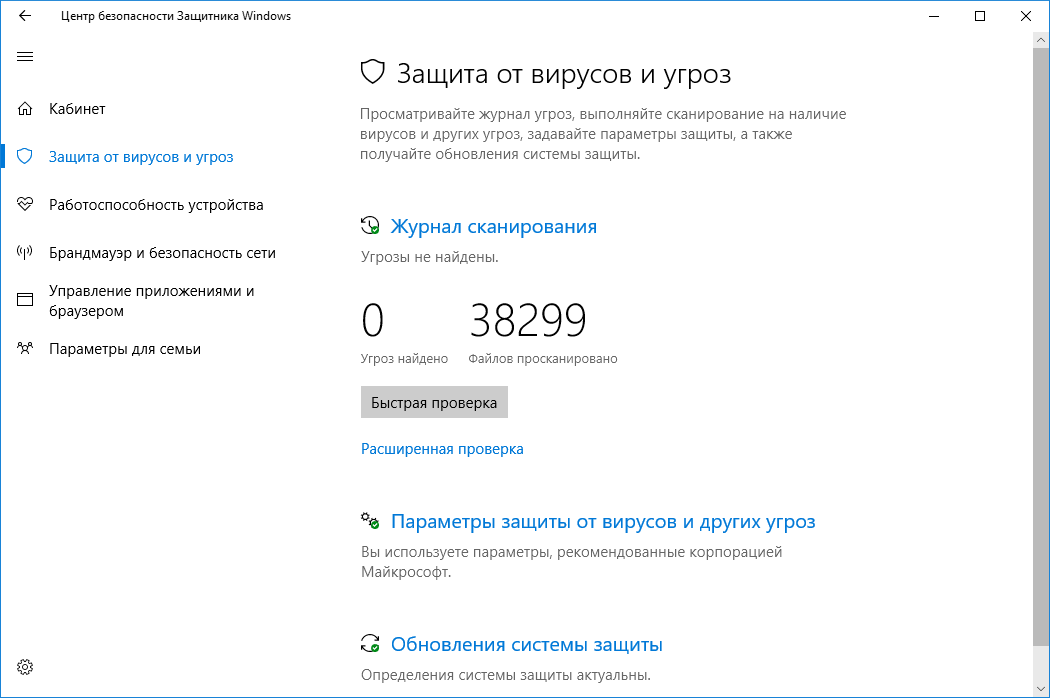Start a Быстрая проверка scan
1050x698 pixels.
coord(433,401)
